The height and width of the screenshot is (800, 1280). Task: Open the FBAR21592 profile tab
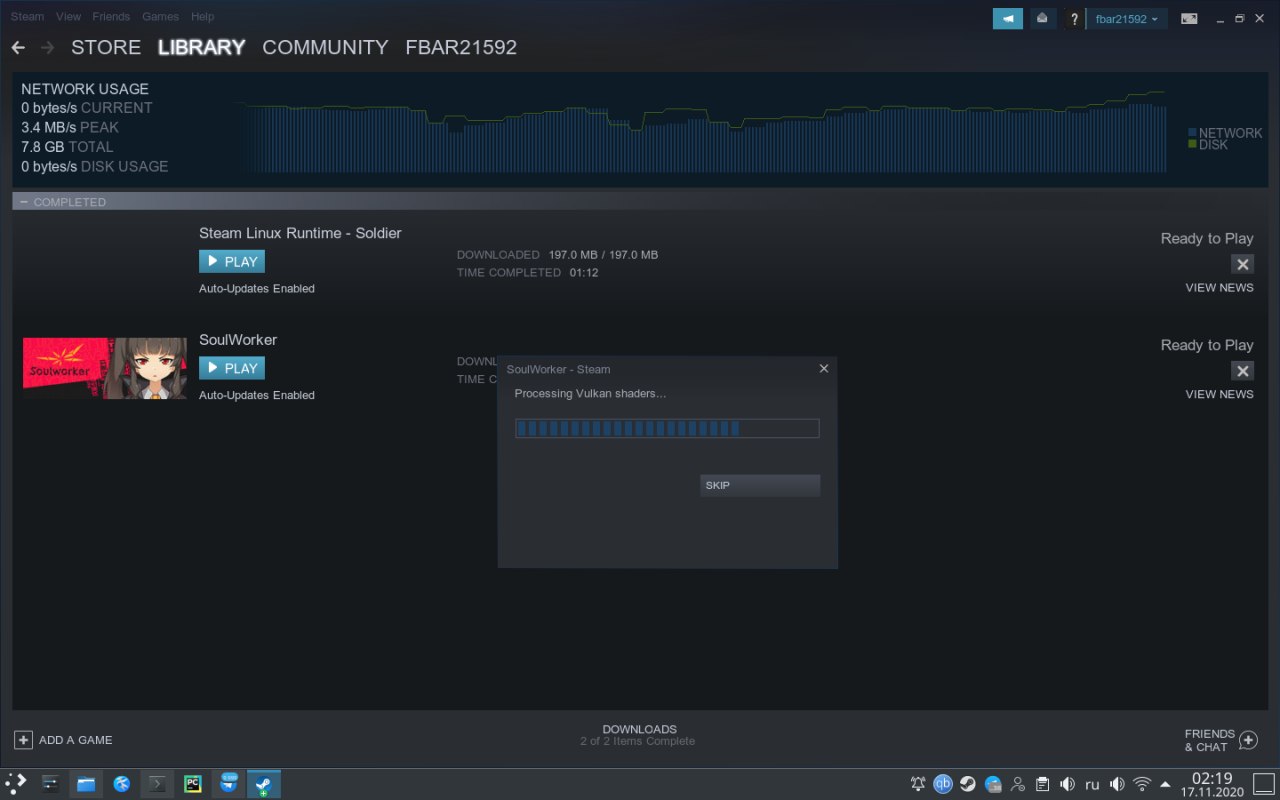461,47
